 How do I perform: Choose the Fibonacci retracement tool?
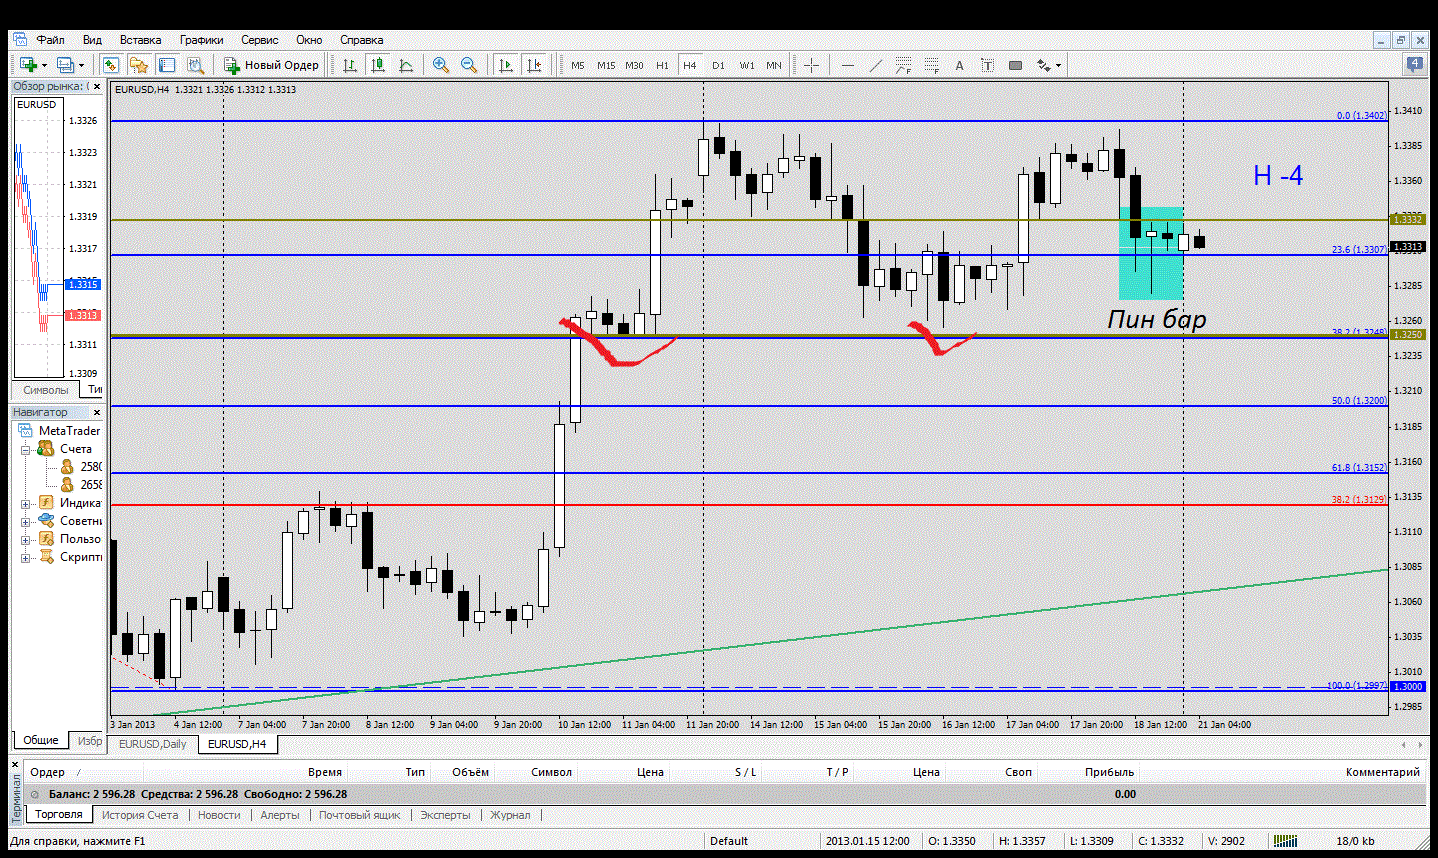[931, 65]
